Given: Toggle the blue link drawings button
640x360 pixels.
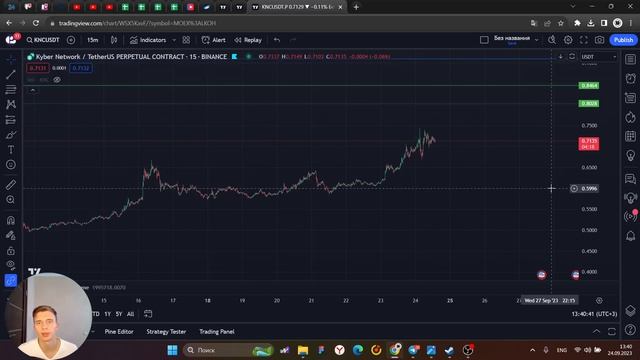Looking at the screenshot, I should 11,280.
